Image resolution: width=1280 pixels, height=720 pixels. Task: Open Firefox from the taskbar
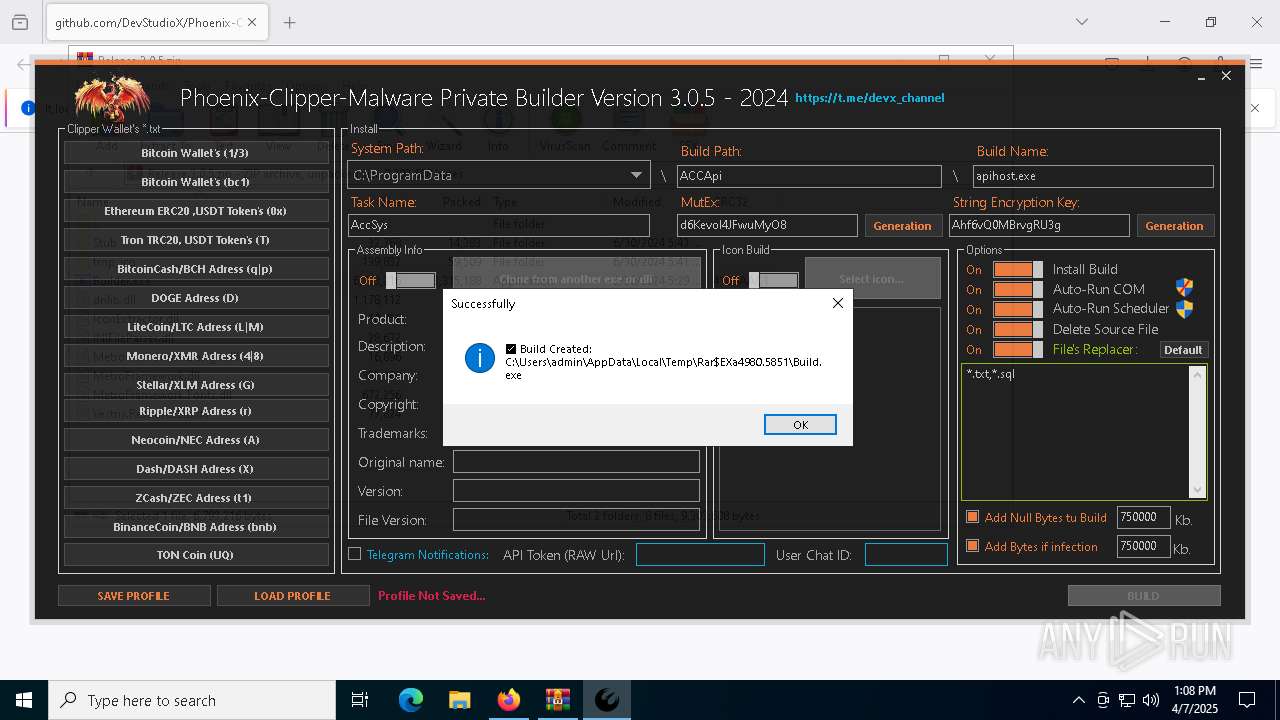click(x=509, y=700)
